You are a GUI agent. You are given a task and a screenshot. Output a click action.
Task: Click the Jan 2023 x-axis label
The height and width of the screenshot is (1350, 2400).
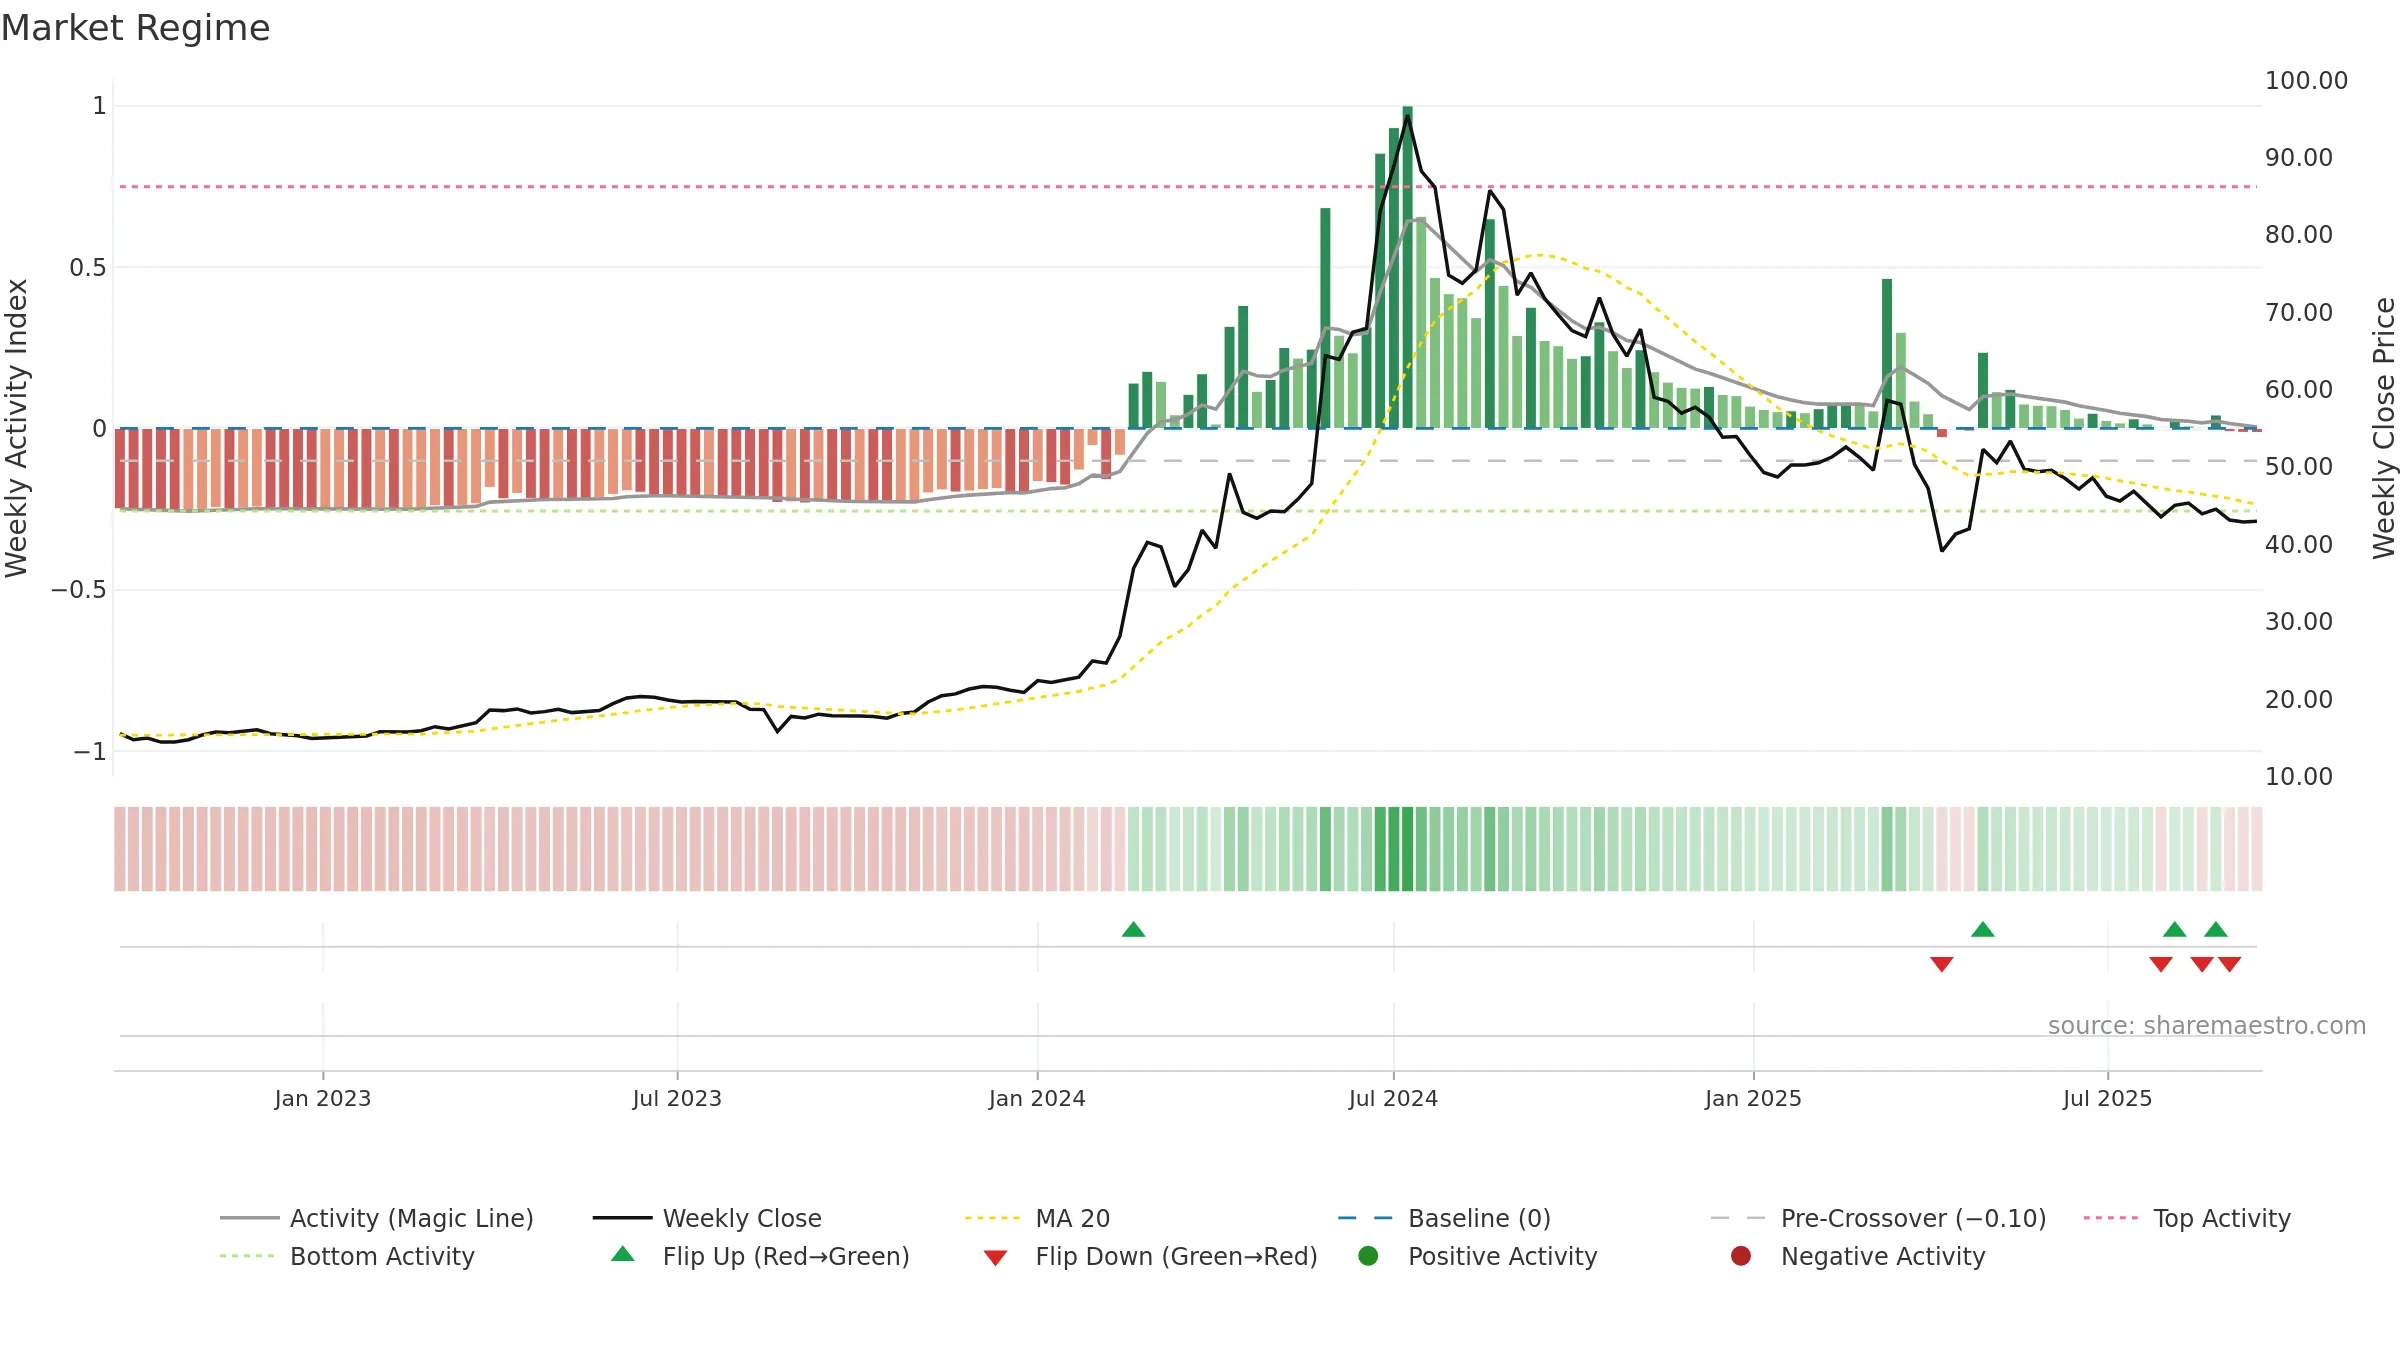(323, 1099)
